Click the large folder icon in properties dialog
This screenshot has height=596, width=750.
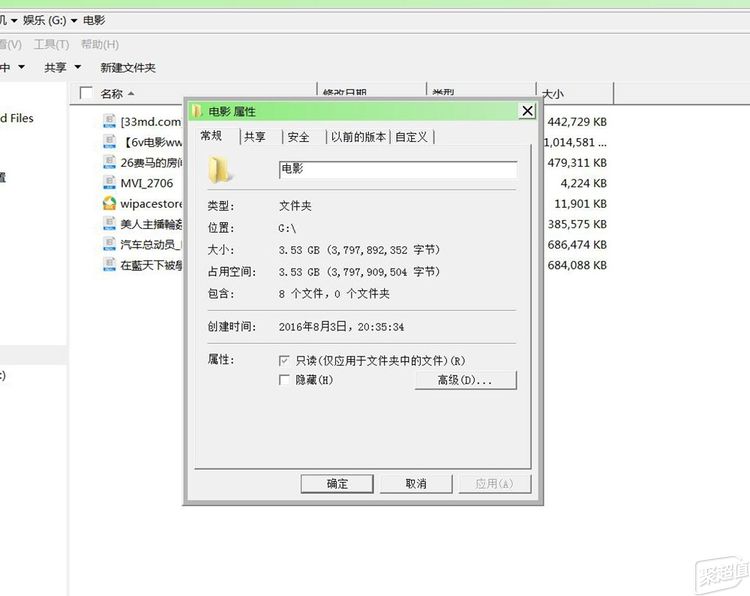pyautogui.click(x=220, y=170)
